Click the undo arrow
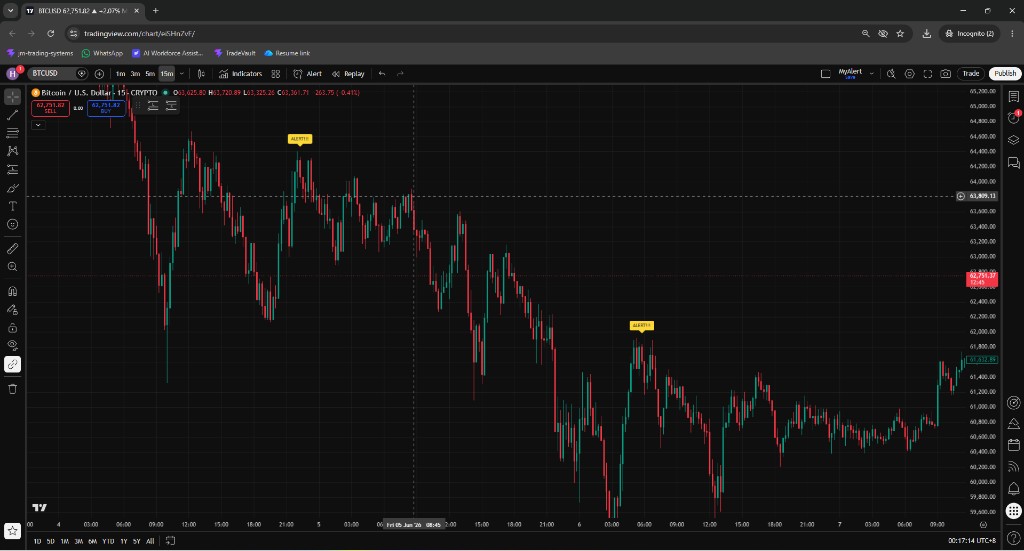Image resolution: width=1024 pixels, height=551 pixels. pos(382,74)
